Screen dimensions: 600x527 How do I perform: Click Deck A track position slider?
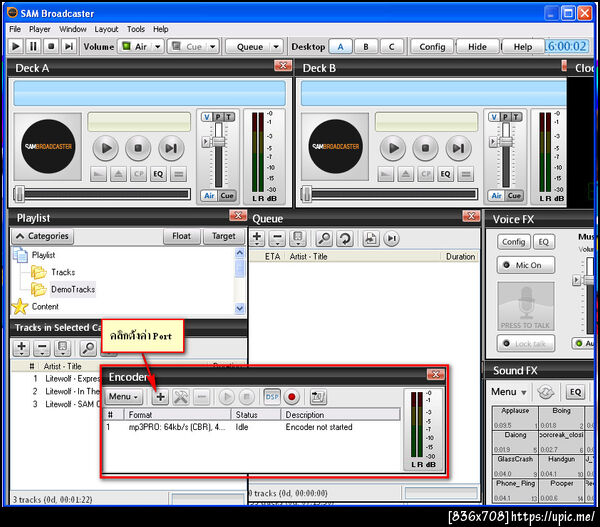pos(102,194)
